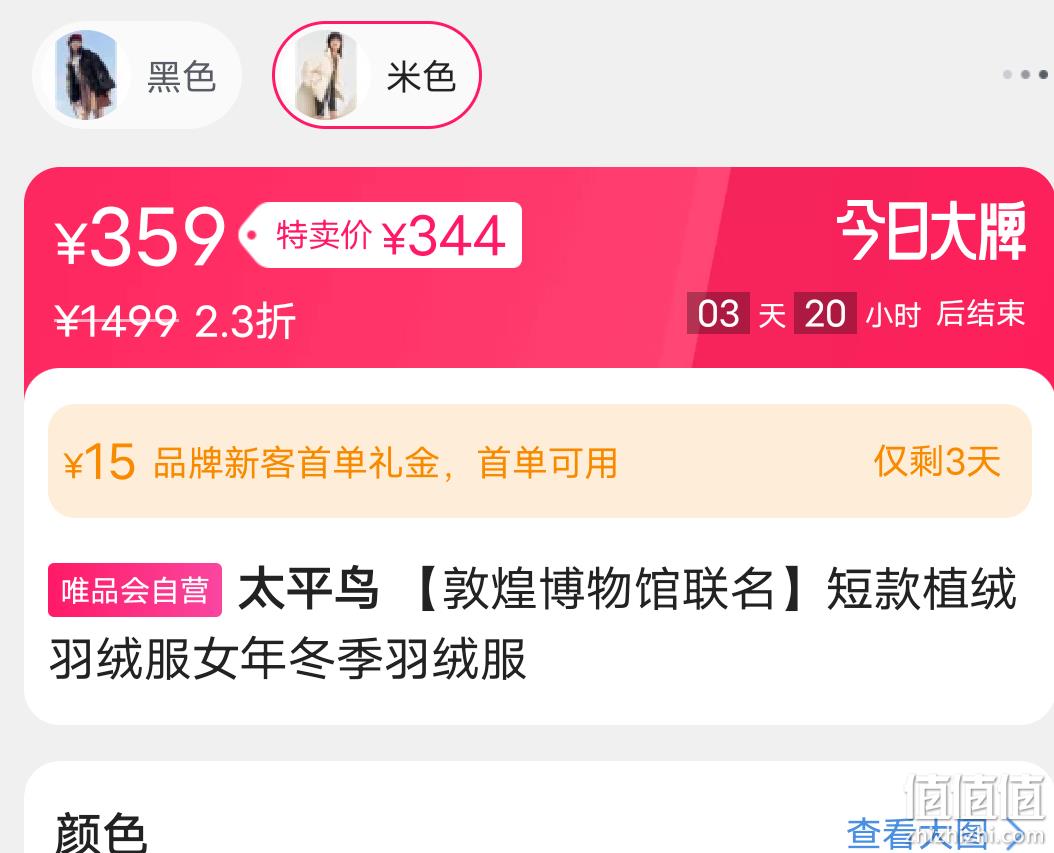Tap the 唯品会自营 badge
The height and width of the screenshot is (853, 1054).
pyautogui.click(x=135, y=590)
